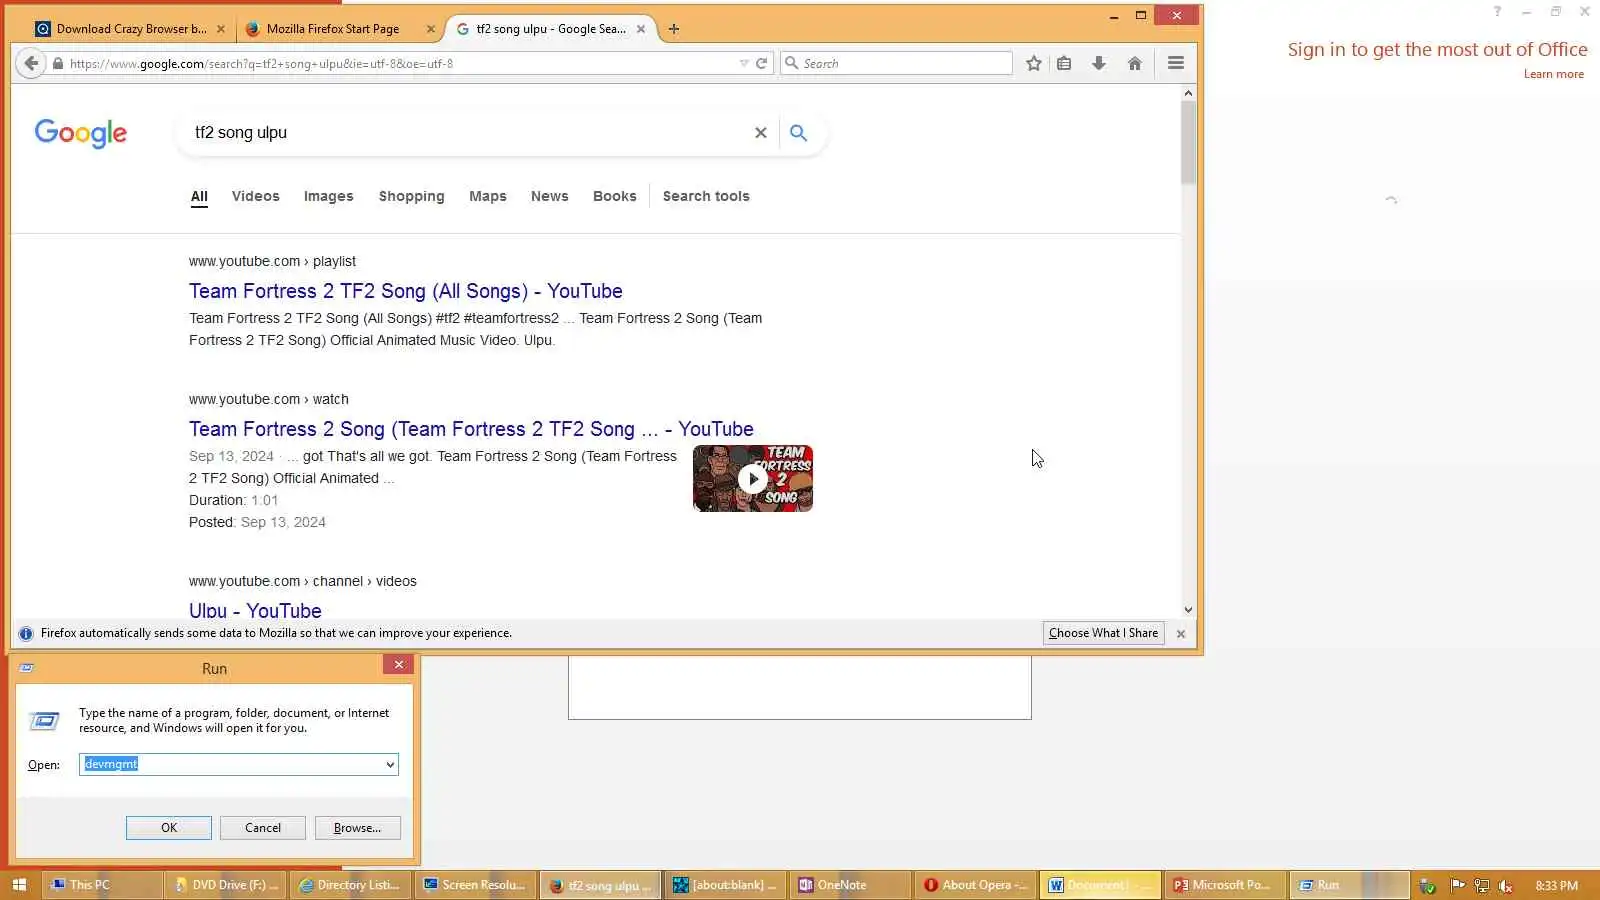This screenshot has width=1600, height=900.
Task: Open the Team Fortress 2 TF2 Song (All Songs) result
Action: (406, 291)
